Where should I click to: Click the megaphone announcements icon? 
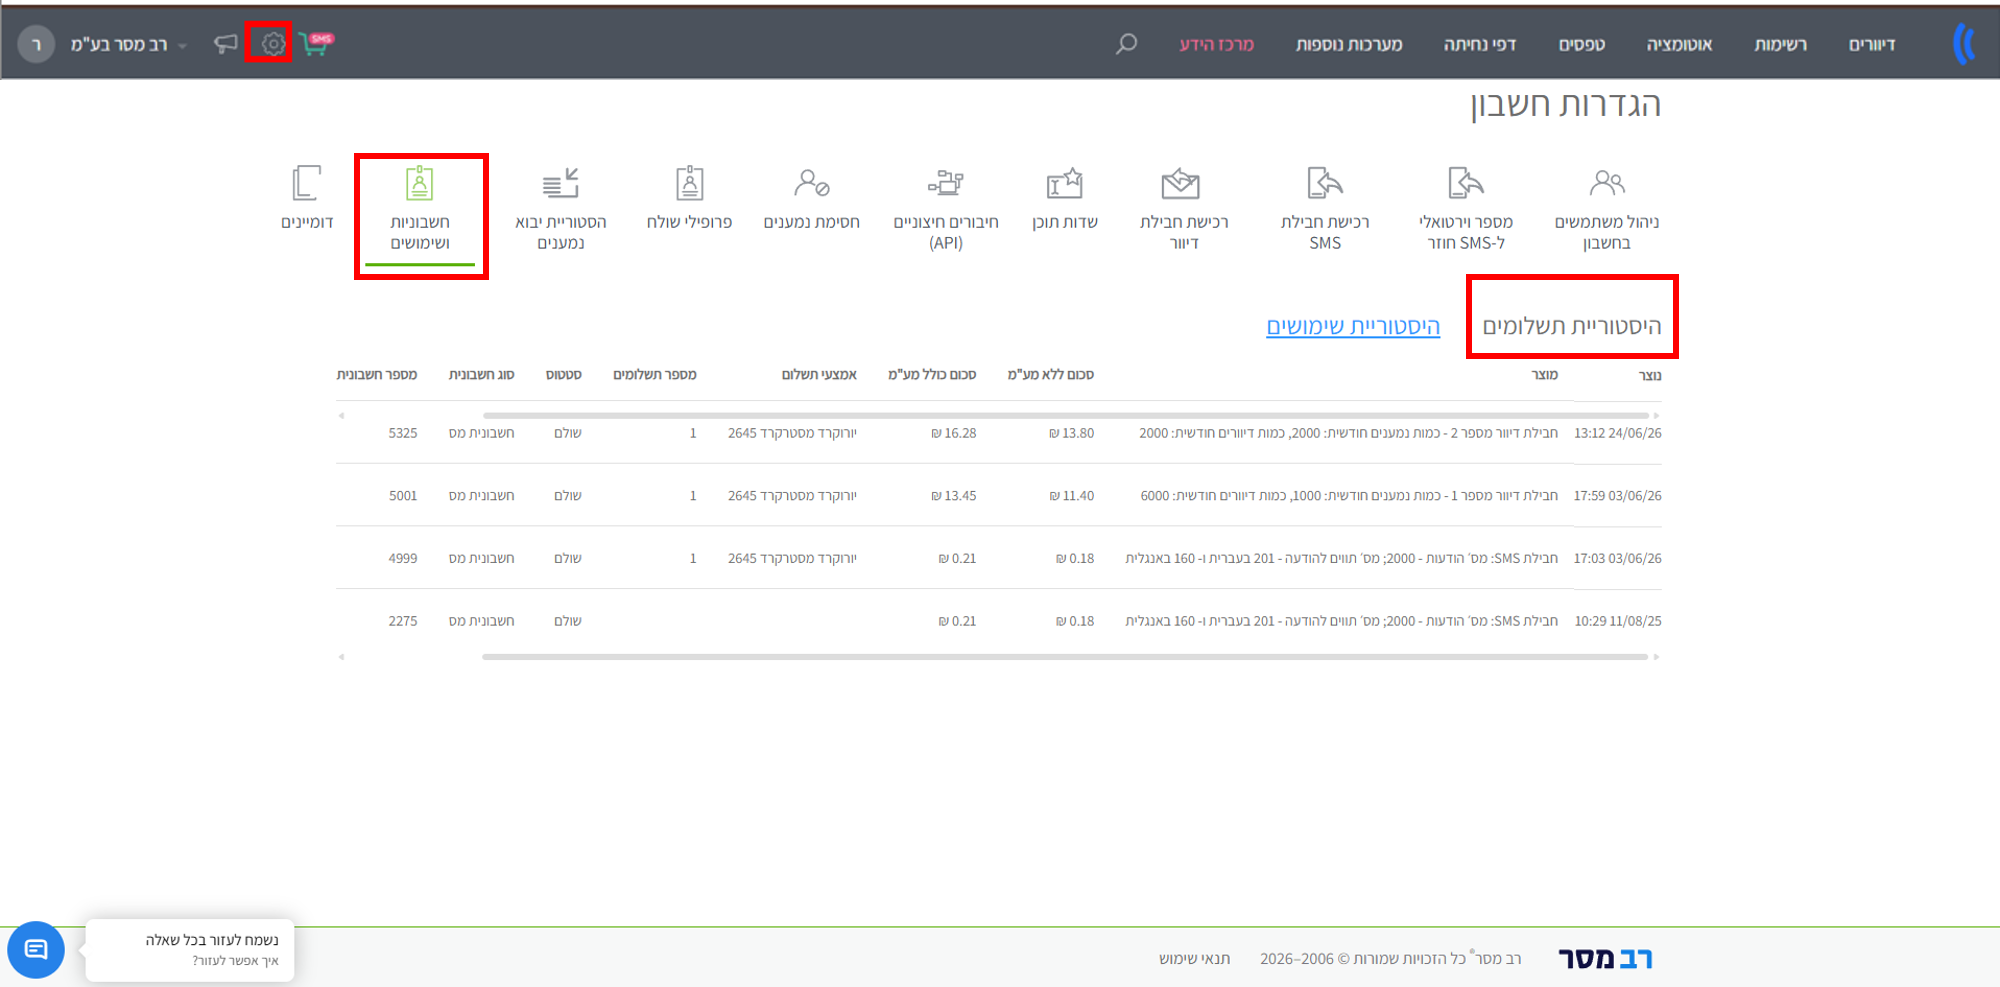pos(226,44)
